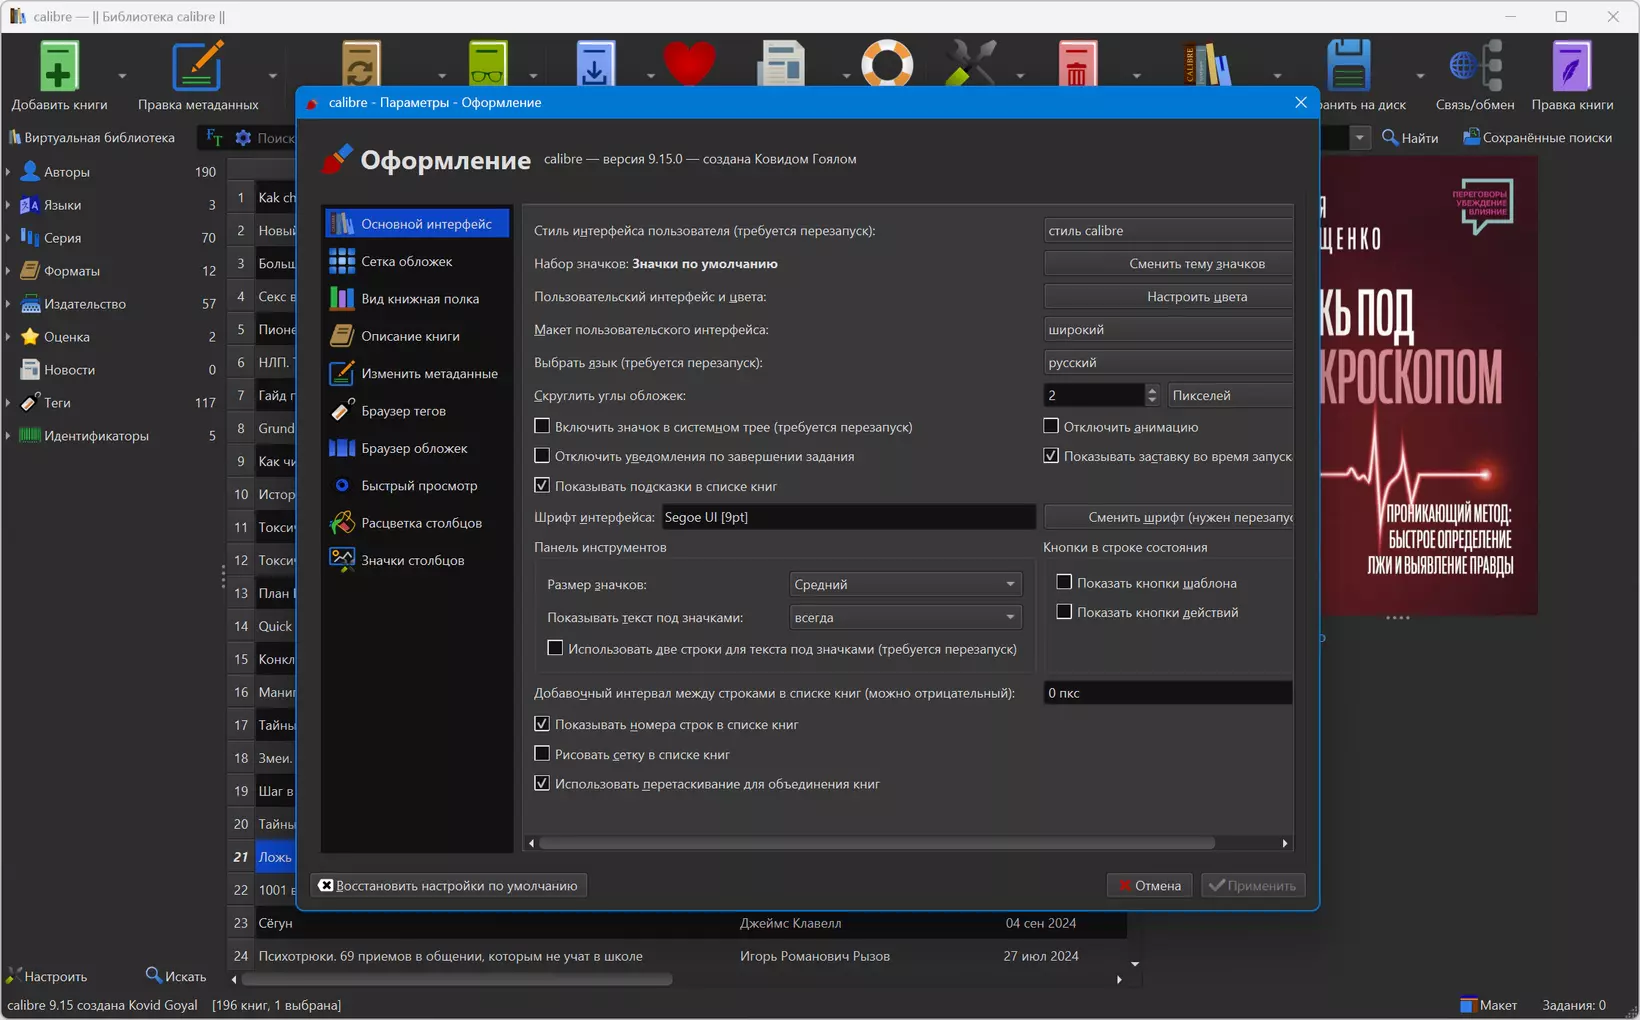Open the Column icons section
This screenshot has width=1640, height=1020.
tap(416, 560)
